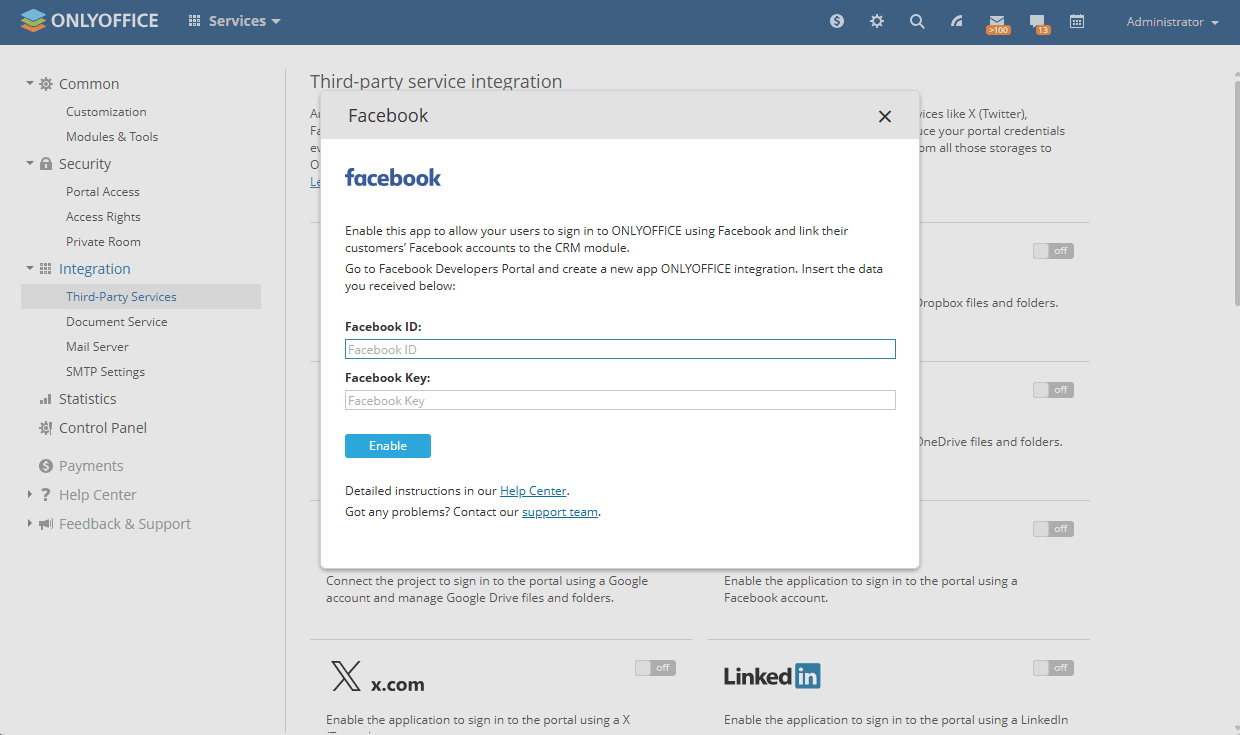Collapse the Common section arrow
1240x735 pixels.
30,84
